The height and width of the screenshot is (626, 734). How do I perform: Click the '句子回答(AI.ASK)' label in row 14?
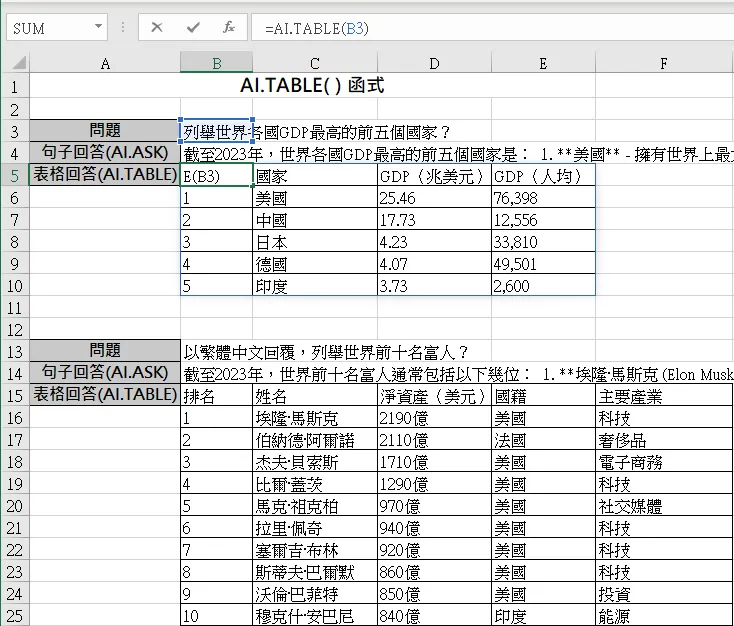(105, 372)
